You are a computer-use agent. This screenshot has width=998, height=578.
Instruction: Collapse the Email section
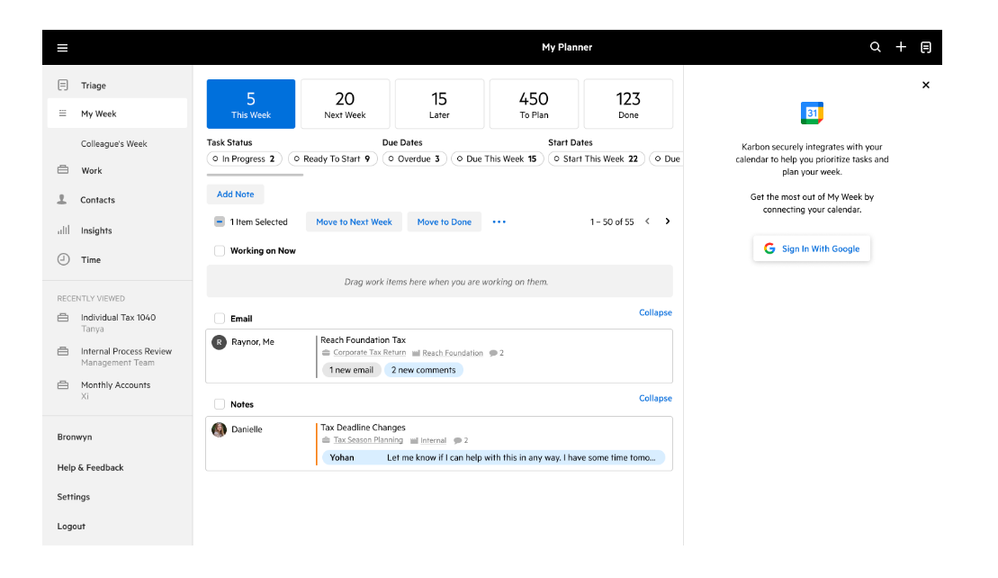pyautogui.click(x=655, y=313)
